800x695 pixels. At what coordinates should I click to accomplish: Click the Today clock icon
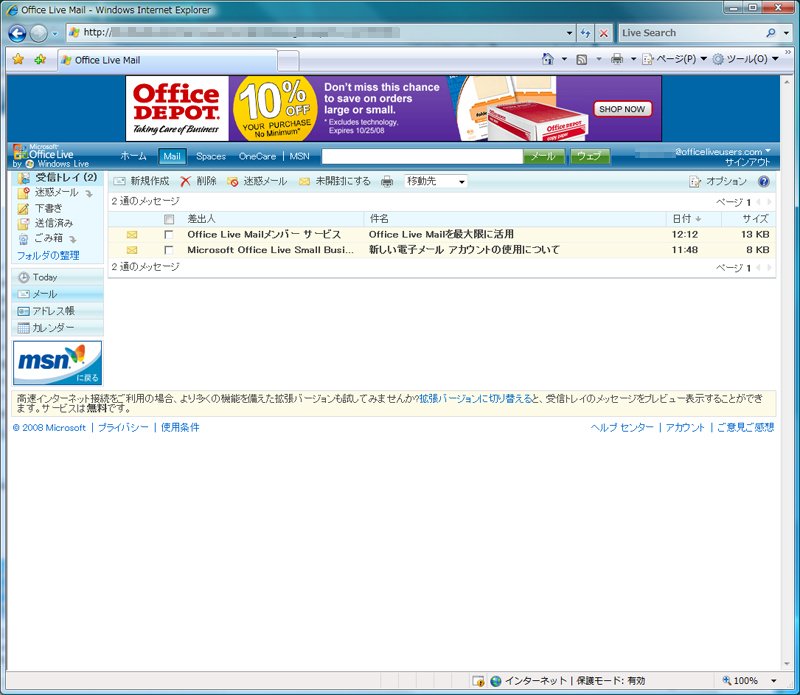pos(23,278)
